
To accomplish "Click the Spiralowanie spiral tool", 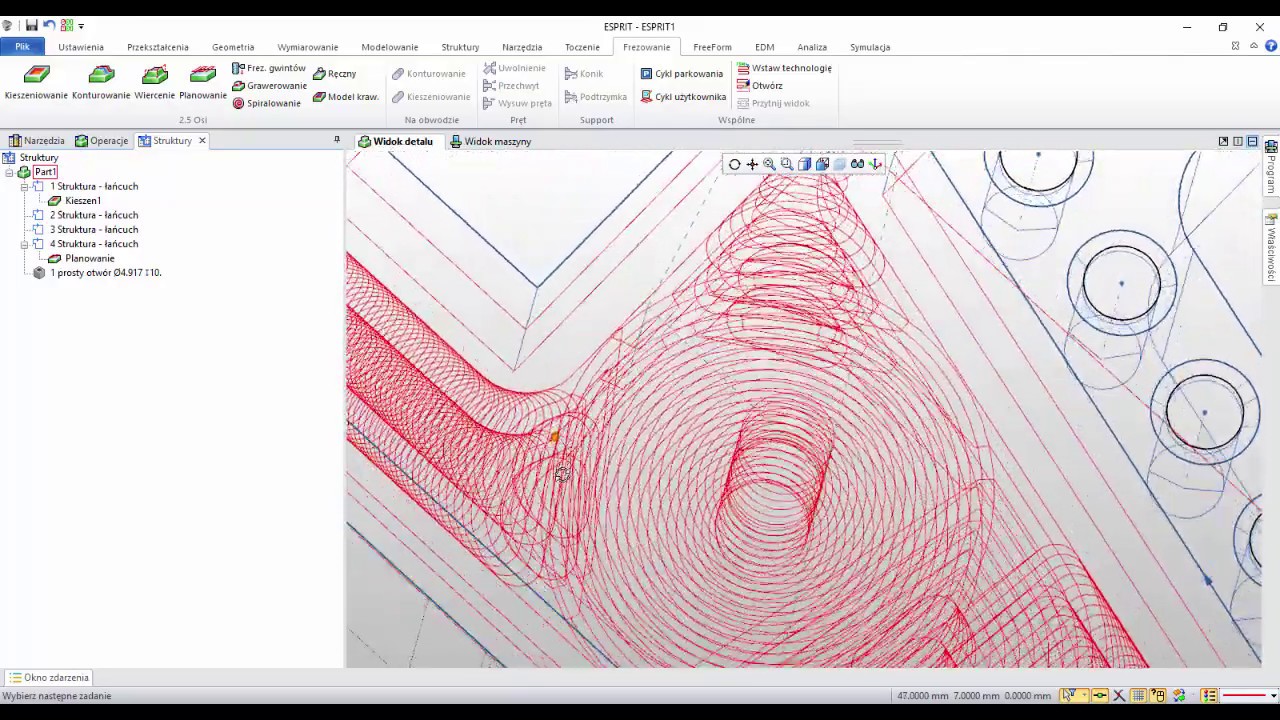I will click(266, 103).
